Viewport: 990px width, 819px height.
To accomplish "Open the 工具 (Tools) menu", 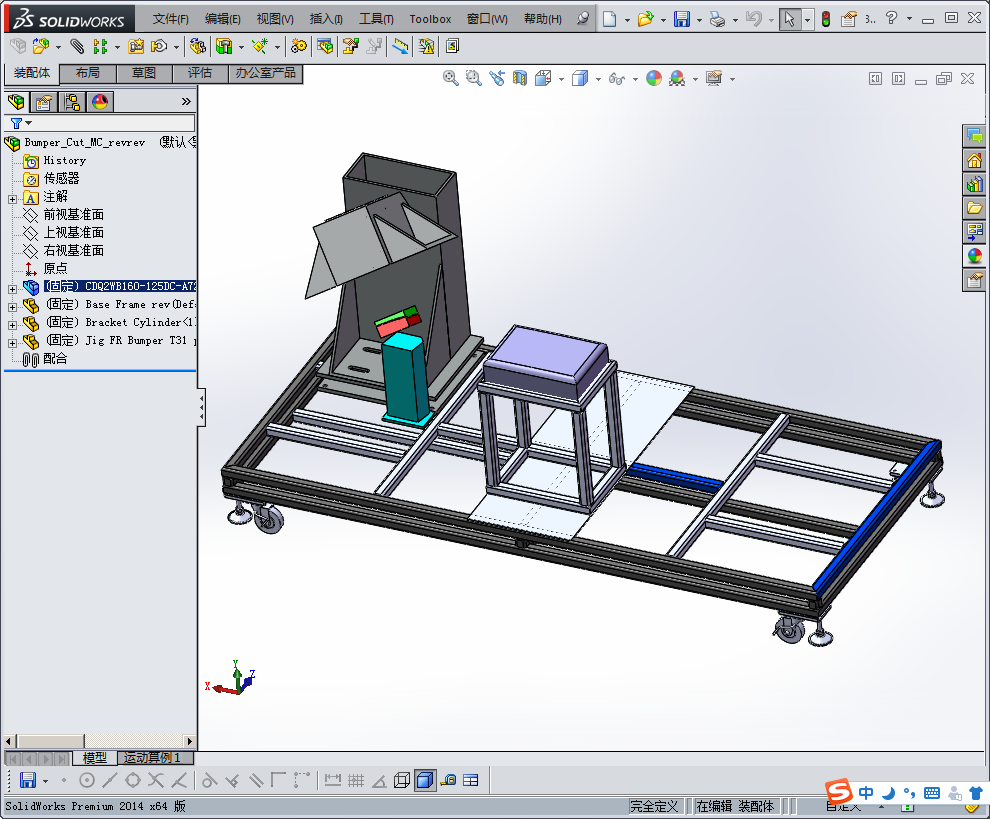I will point(376,19).
